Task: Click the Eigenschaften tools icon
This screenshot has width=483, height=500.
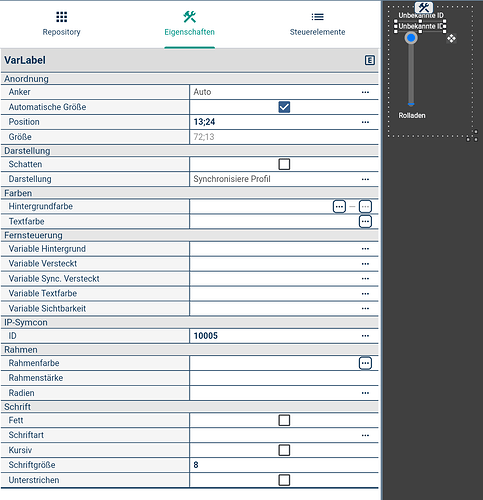Action: click(x=189, y=17)
